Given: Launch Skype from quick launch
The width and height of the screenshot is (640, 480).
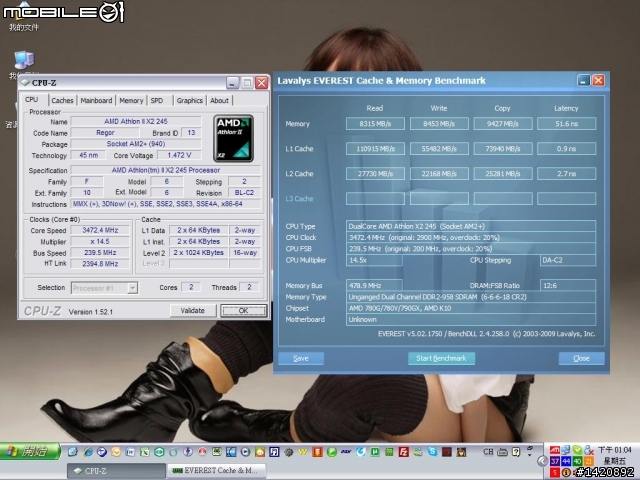Looking at the screenshot, I should [x=432, y=451].
